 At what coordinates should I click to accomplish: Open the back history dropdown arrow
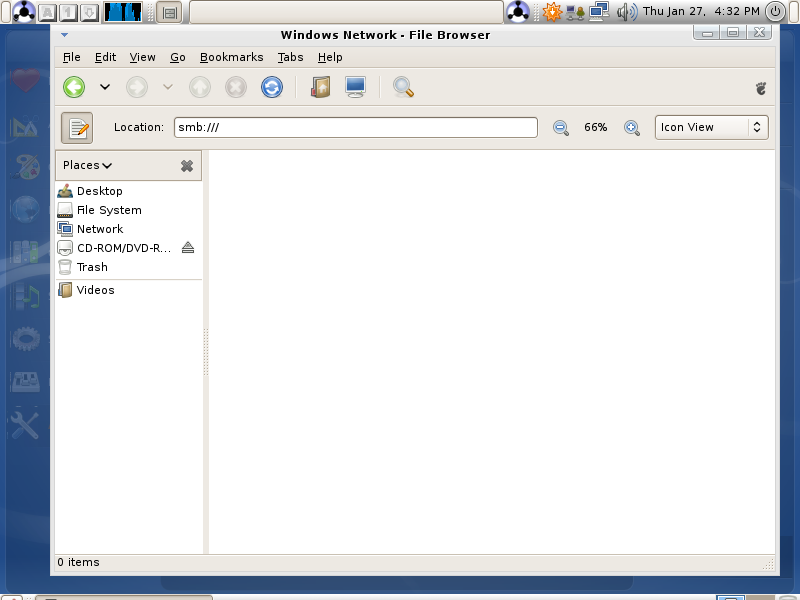[x=105, y=87]
